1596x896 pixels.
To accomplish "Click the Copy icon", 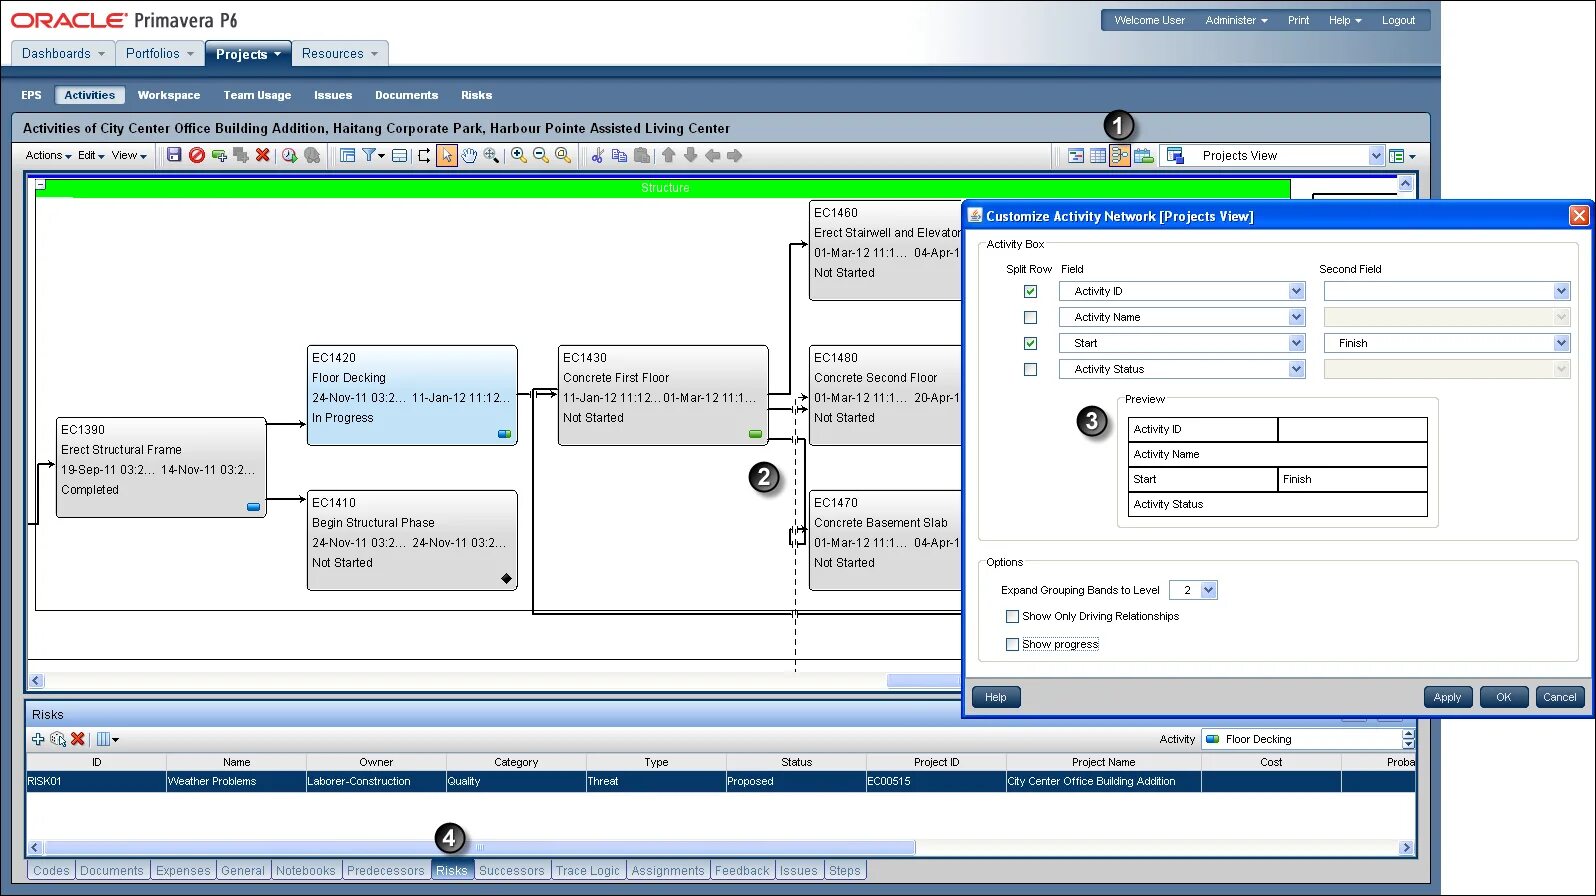I will (619, 155).
